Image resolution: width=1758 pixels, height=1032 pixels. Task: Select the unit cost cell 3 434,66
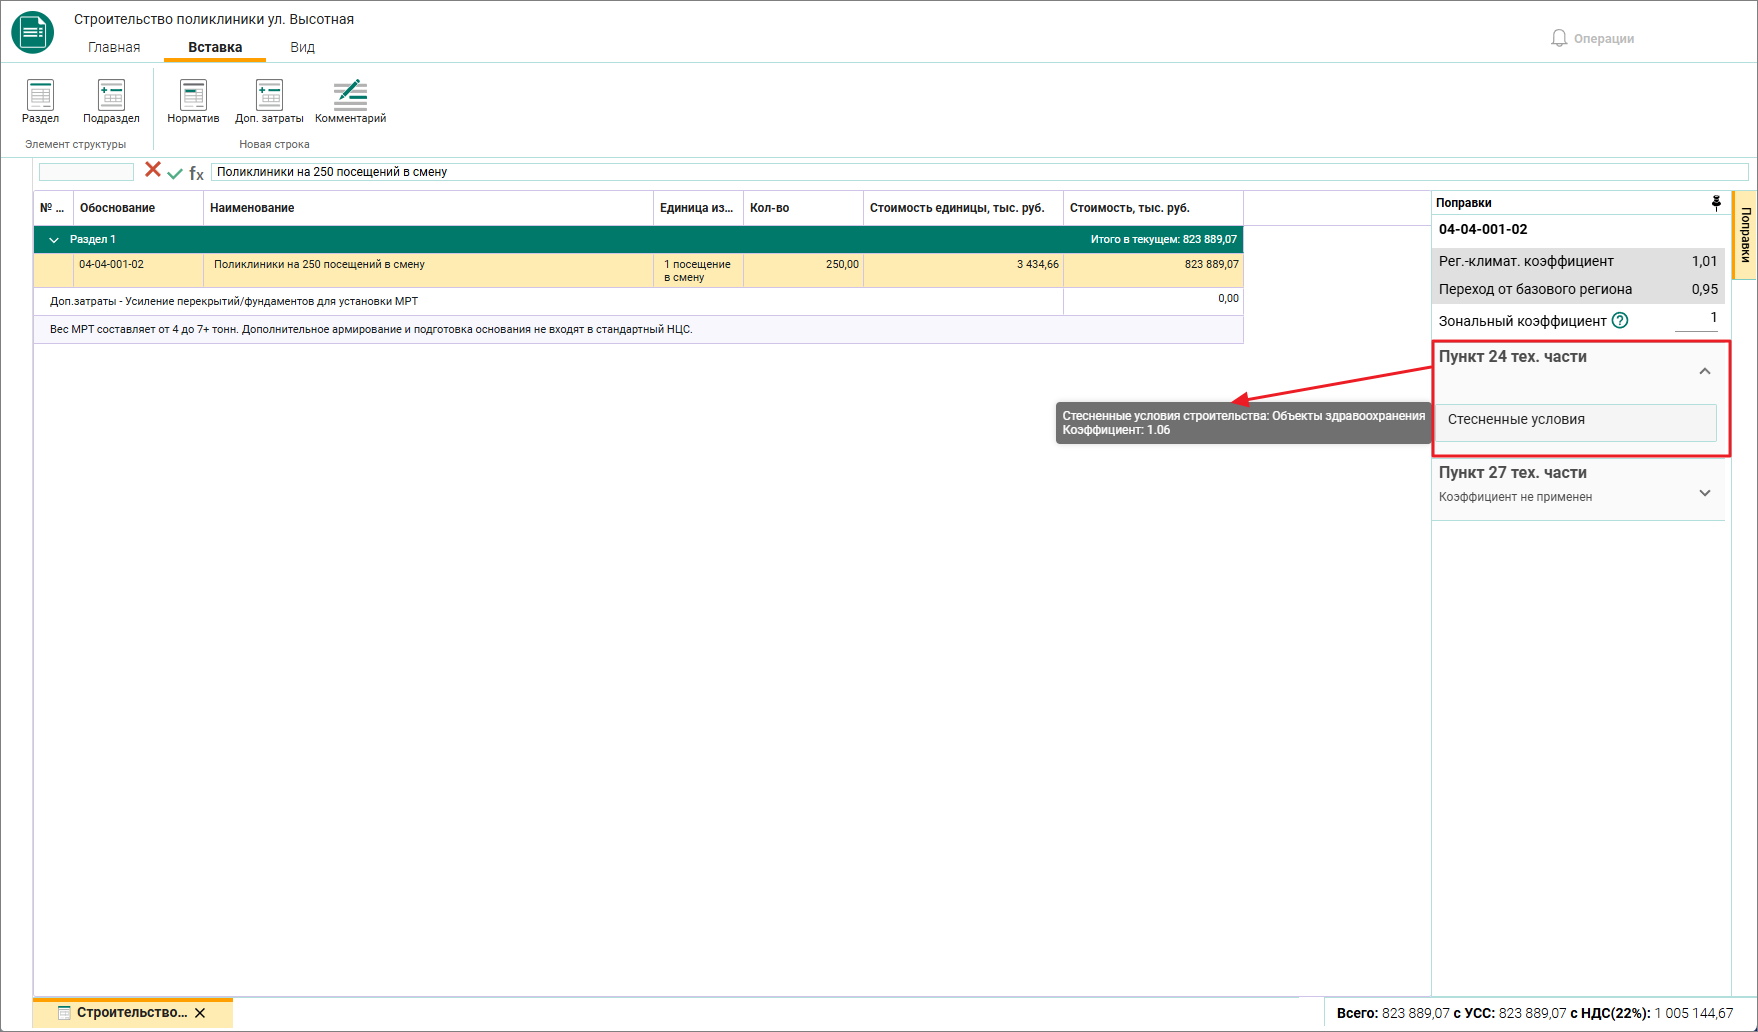pyautogui.click(x=963, y=271)
